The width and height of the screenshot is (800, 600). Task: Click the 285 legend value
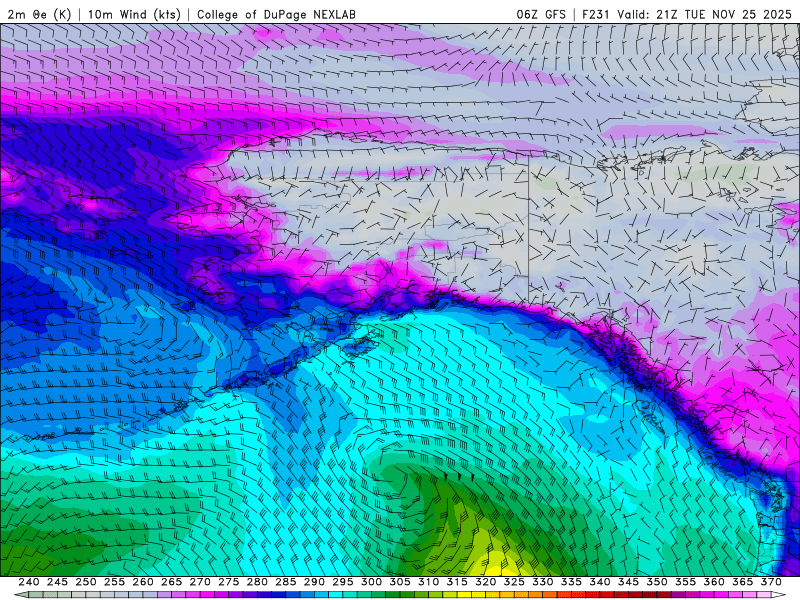click(x=286, y=582)
